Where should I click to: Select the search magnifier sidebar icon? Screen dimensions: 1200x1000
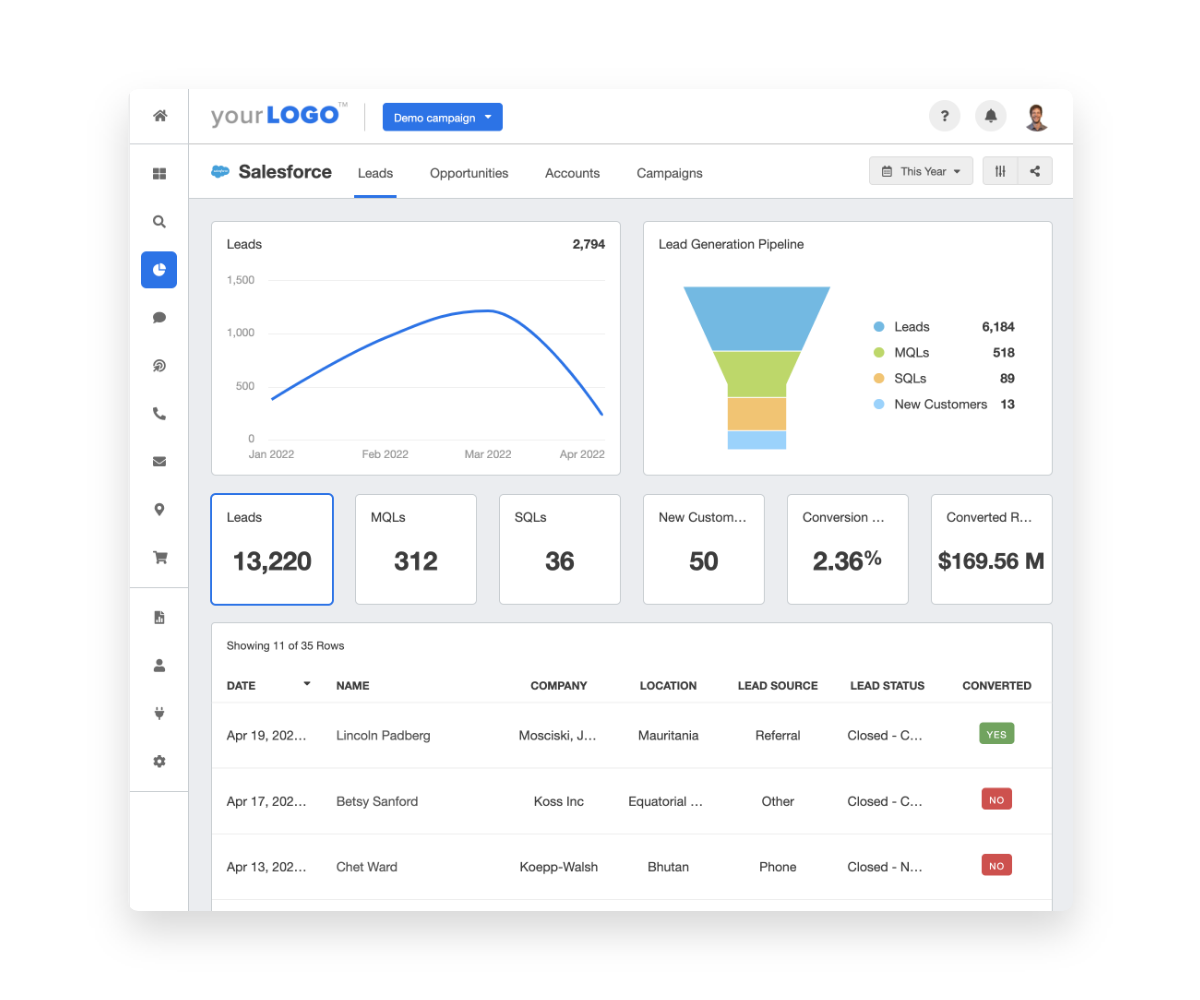click(x=159, y=222)
